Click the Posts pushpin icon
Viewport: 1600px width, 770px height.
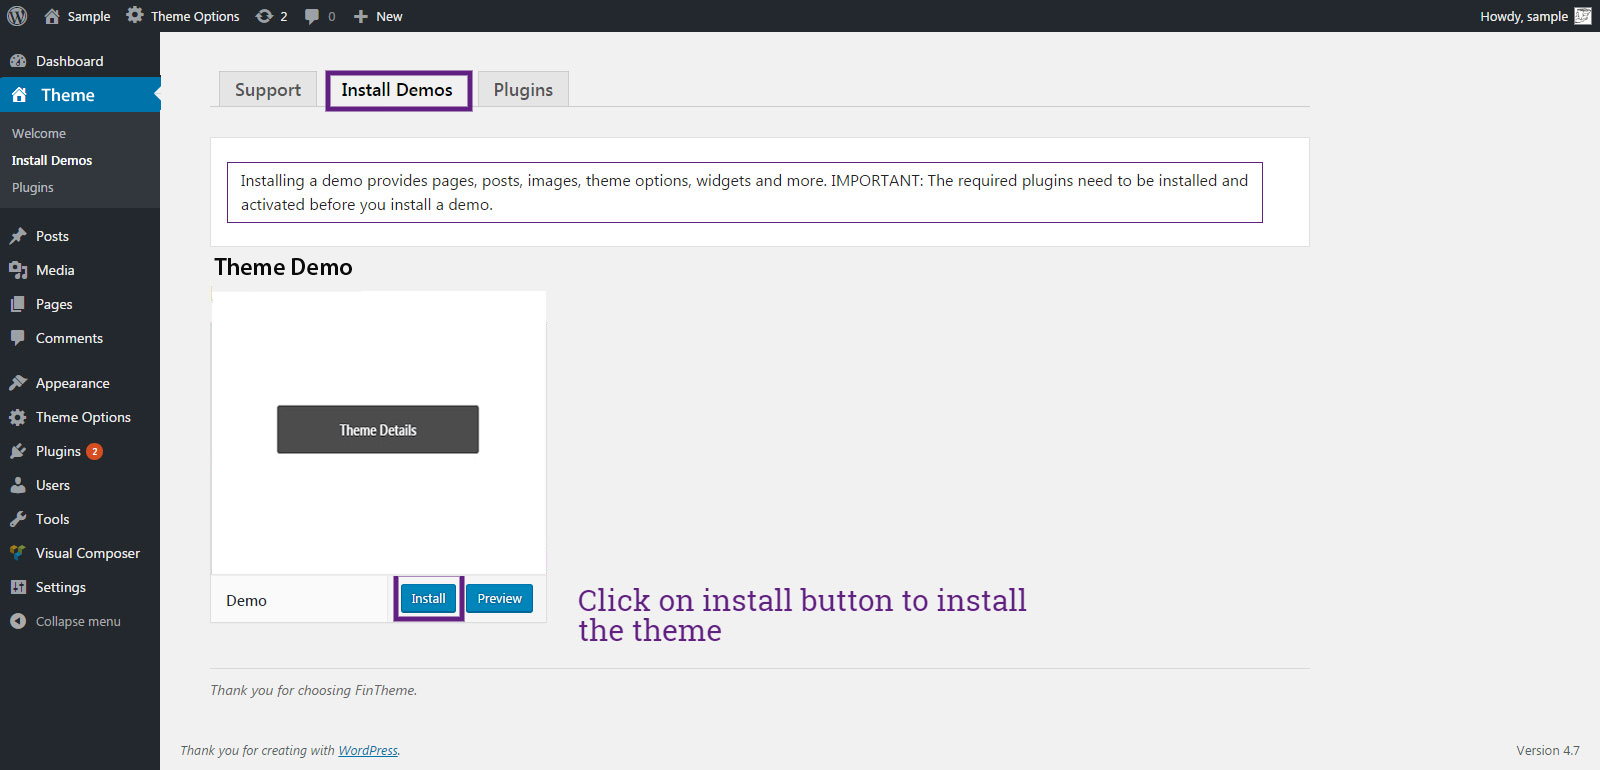click(x=18, y=236)
